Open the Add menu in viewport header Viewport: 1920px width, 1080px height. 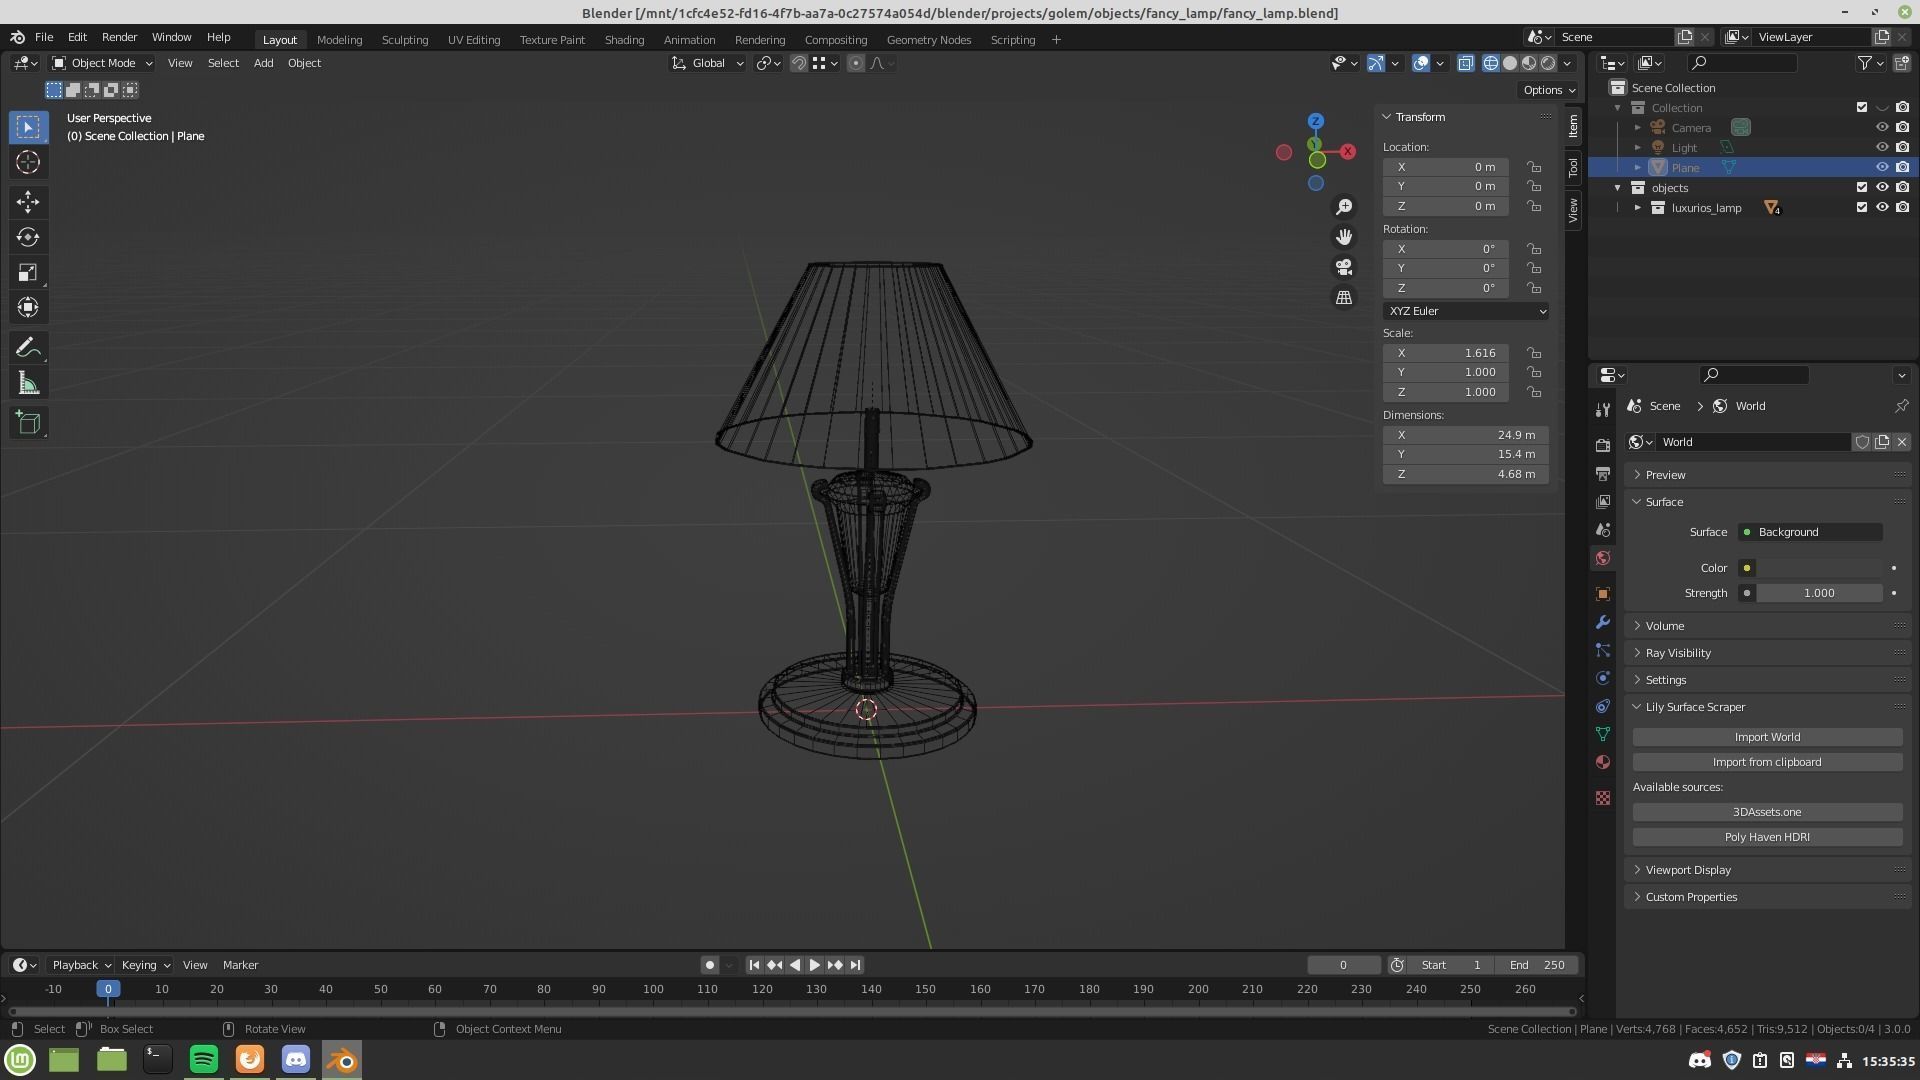point(263,63)
